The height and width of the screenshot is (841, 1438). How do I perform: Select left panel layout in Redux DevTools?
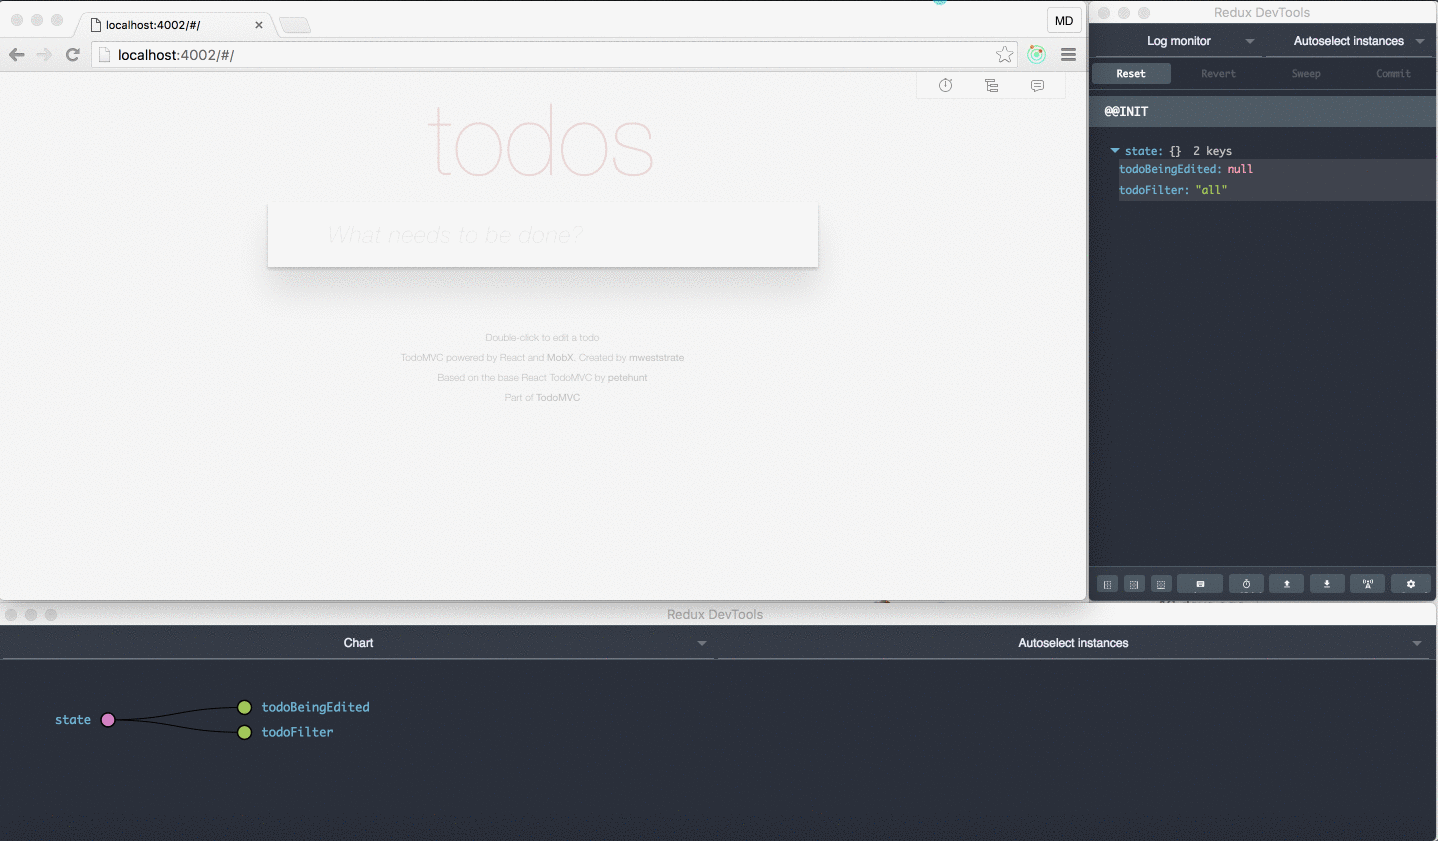1107,583
